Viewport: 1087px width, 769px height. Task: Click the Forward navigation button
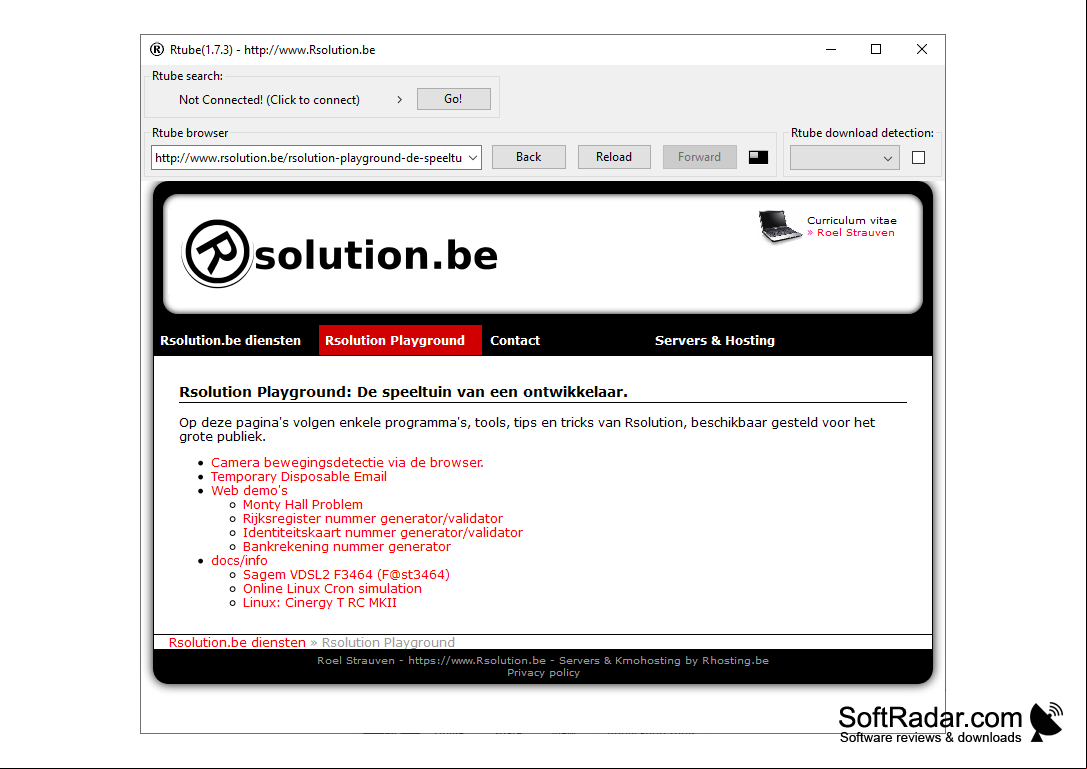pyautogui.click(x=699, y=157)
